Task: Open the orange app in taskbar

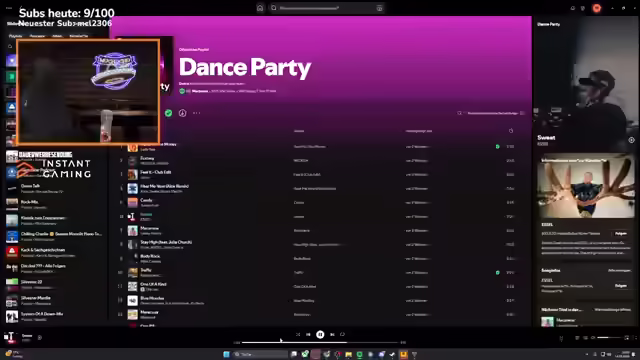Action: [403, 354]
